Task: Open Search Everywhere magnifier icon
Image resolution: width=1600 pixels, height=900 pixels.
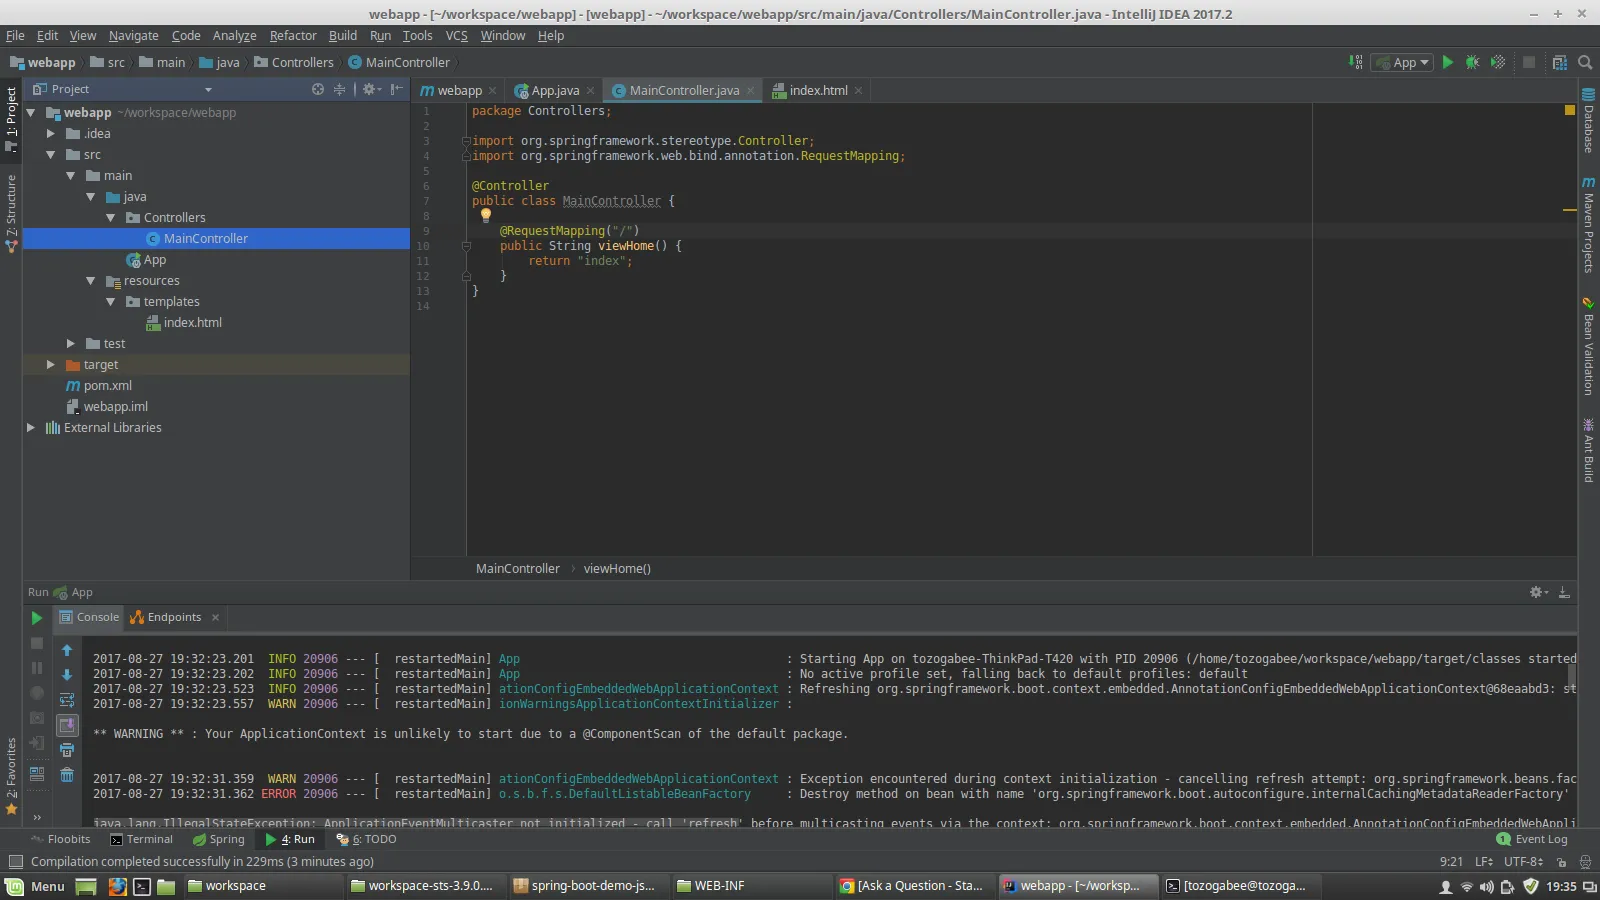Action: 1585,62
